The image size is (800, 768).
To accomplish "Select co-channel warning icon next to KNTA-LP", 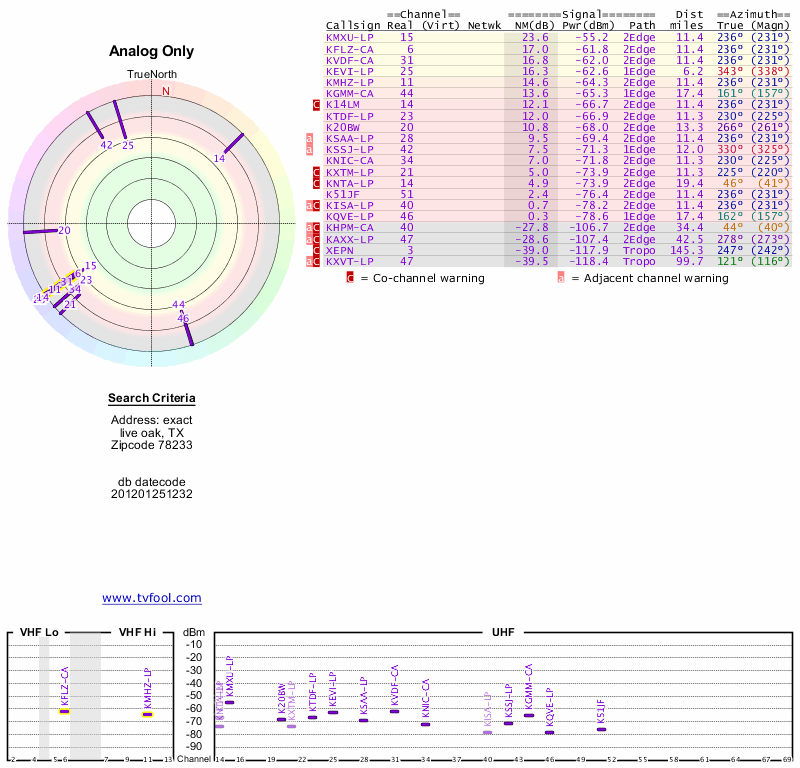I will click(317, 183).
